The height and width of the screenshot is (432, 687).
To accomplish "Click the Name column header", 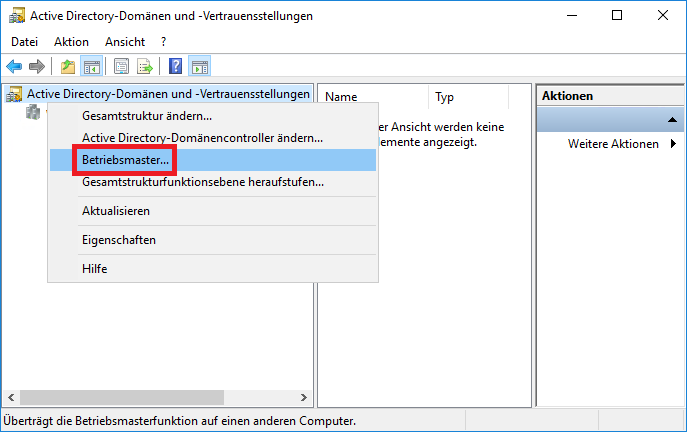I will [342, 97].
